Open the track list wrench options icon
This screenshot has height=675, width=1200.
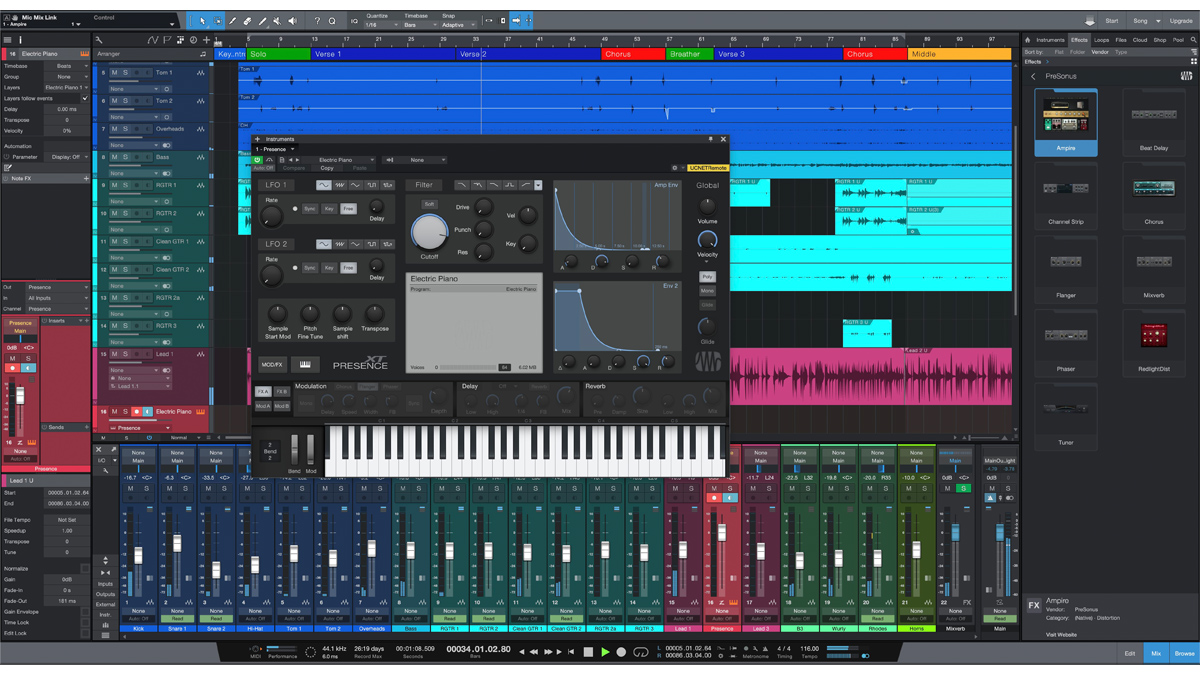point(99,40)
